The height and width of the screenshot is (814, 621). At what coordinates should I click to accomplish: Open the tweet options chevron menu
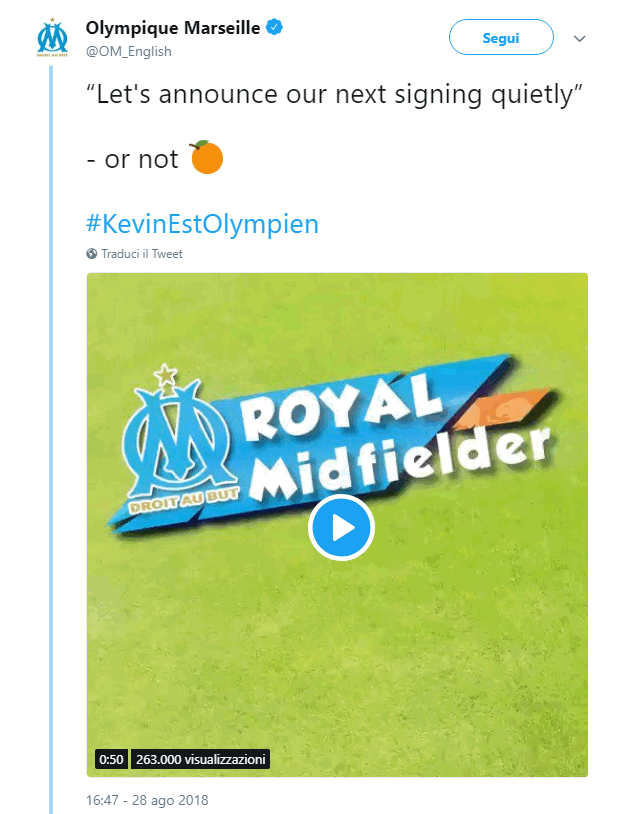coord(579,38)
